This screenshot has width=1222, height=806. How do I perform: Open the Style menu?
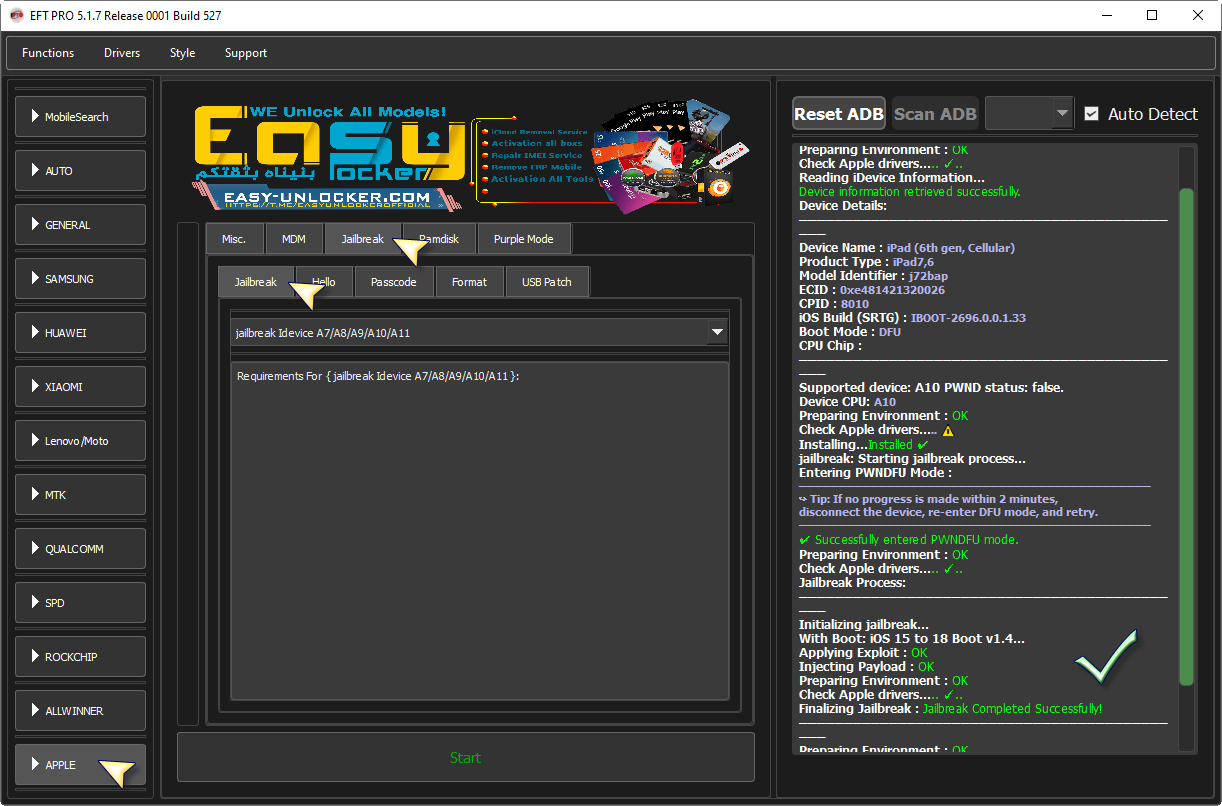183,53
